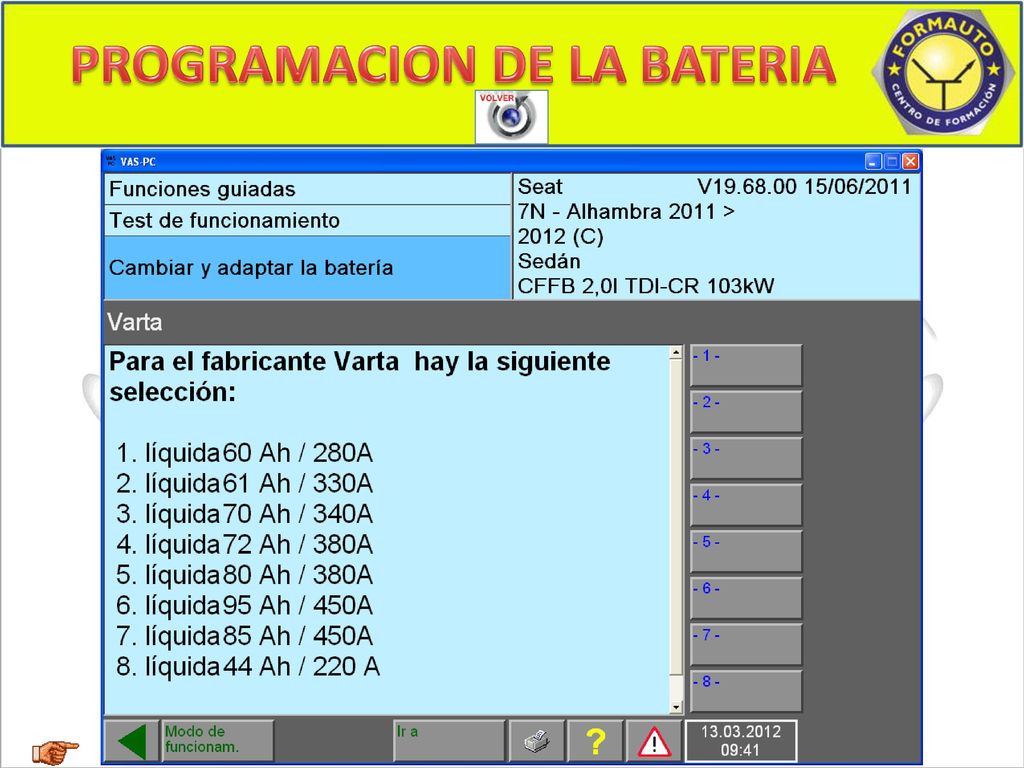Select battery option button - 2 -
This screenshot has width=1024, height=768.
click(x=746, y=412)
